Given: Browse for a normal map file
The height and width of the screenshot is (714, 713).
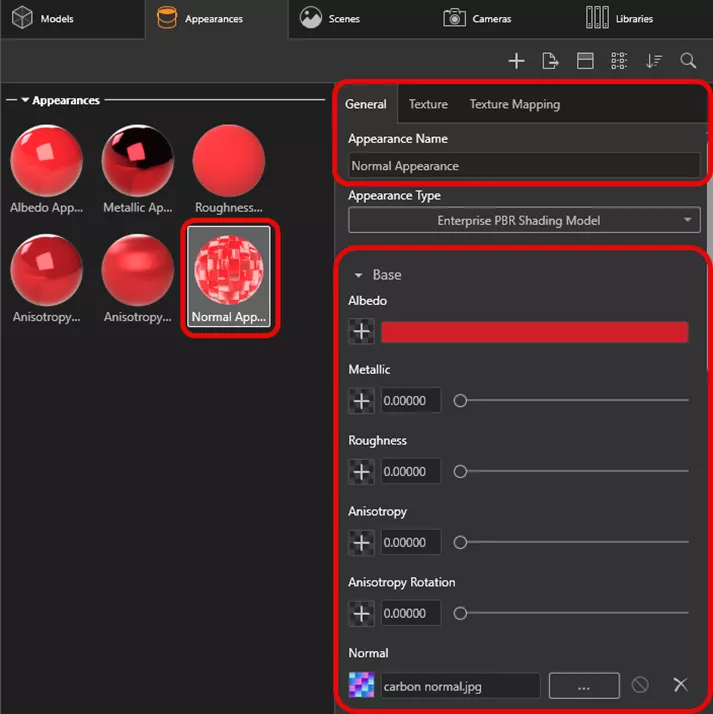Looking at the screenshot, I should pyautogui.click(x=584, y=685).
